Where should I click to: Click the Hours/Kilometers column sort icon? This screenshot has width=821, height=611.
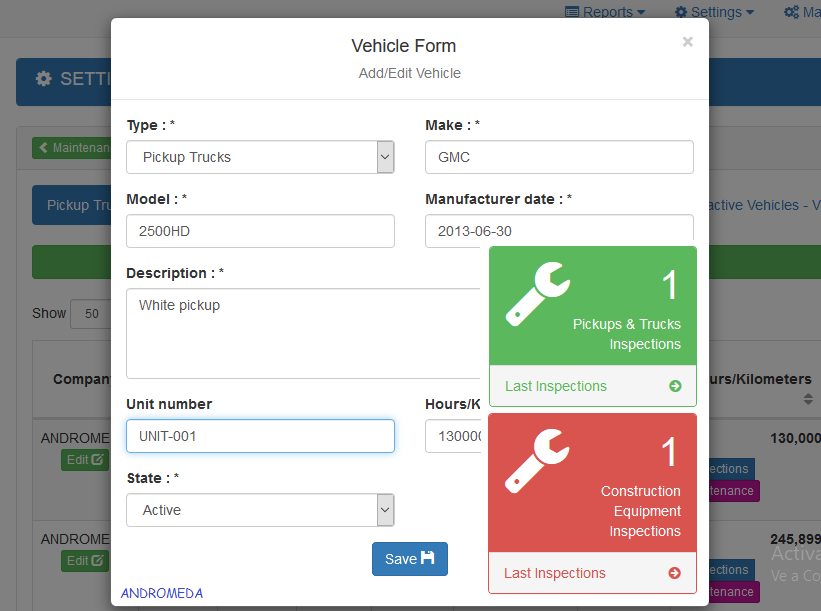(x=808, y=399)
